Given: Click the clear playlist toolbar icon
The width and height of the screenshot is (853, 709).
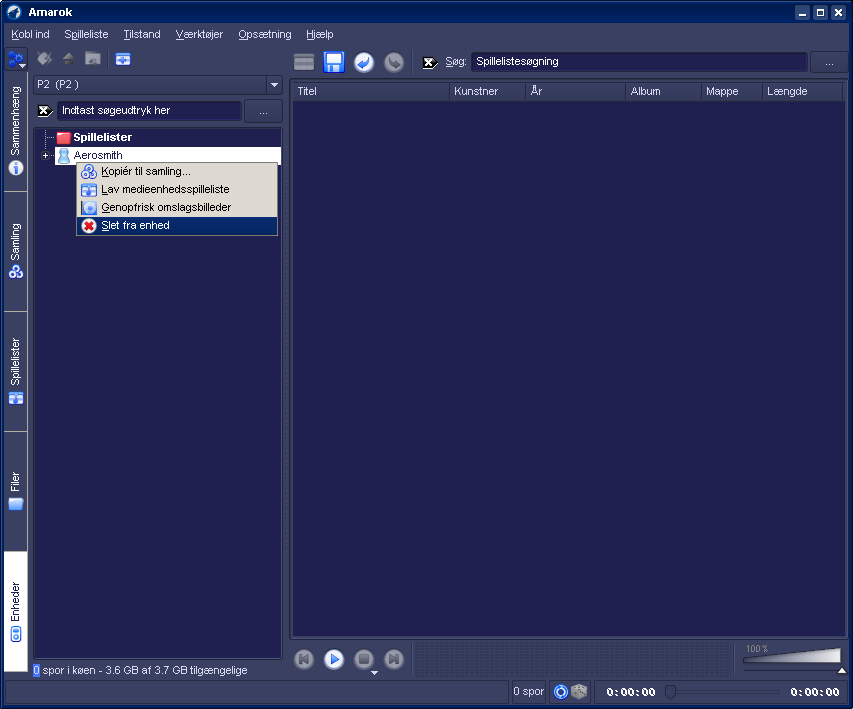Looking at the screenshot, I should 304,62.
